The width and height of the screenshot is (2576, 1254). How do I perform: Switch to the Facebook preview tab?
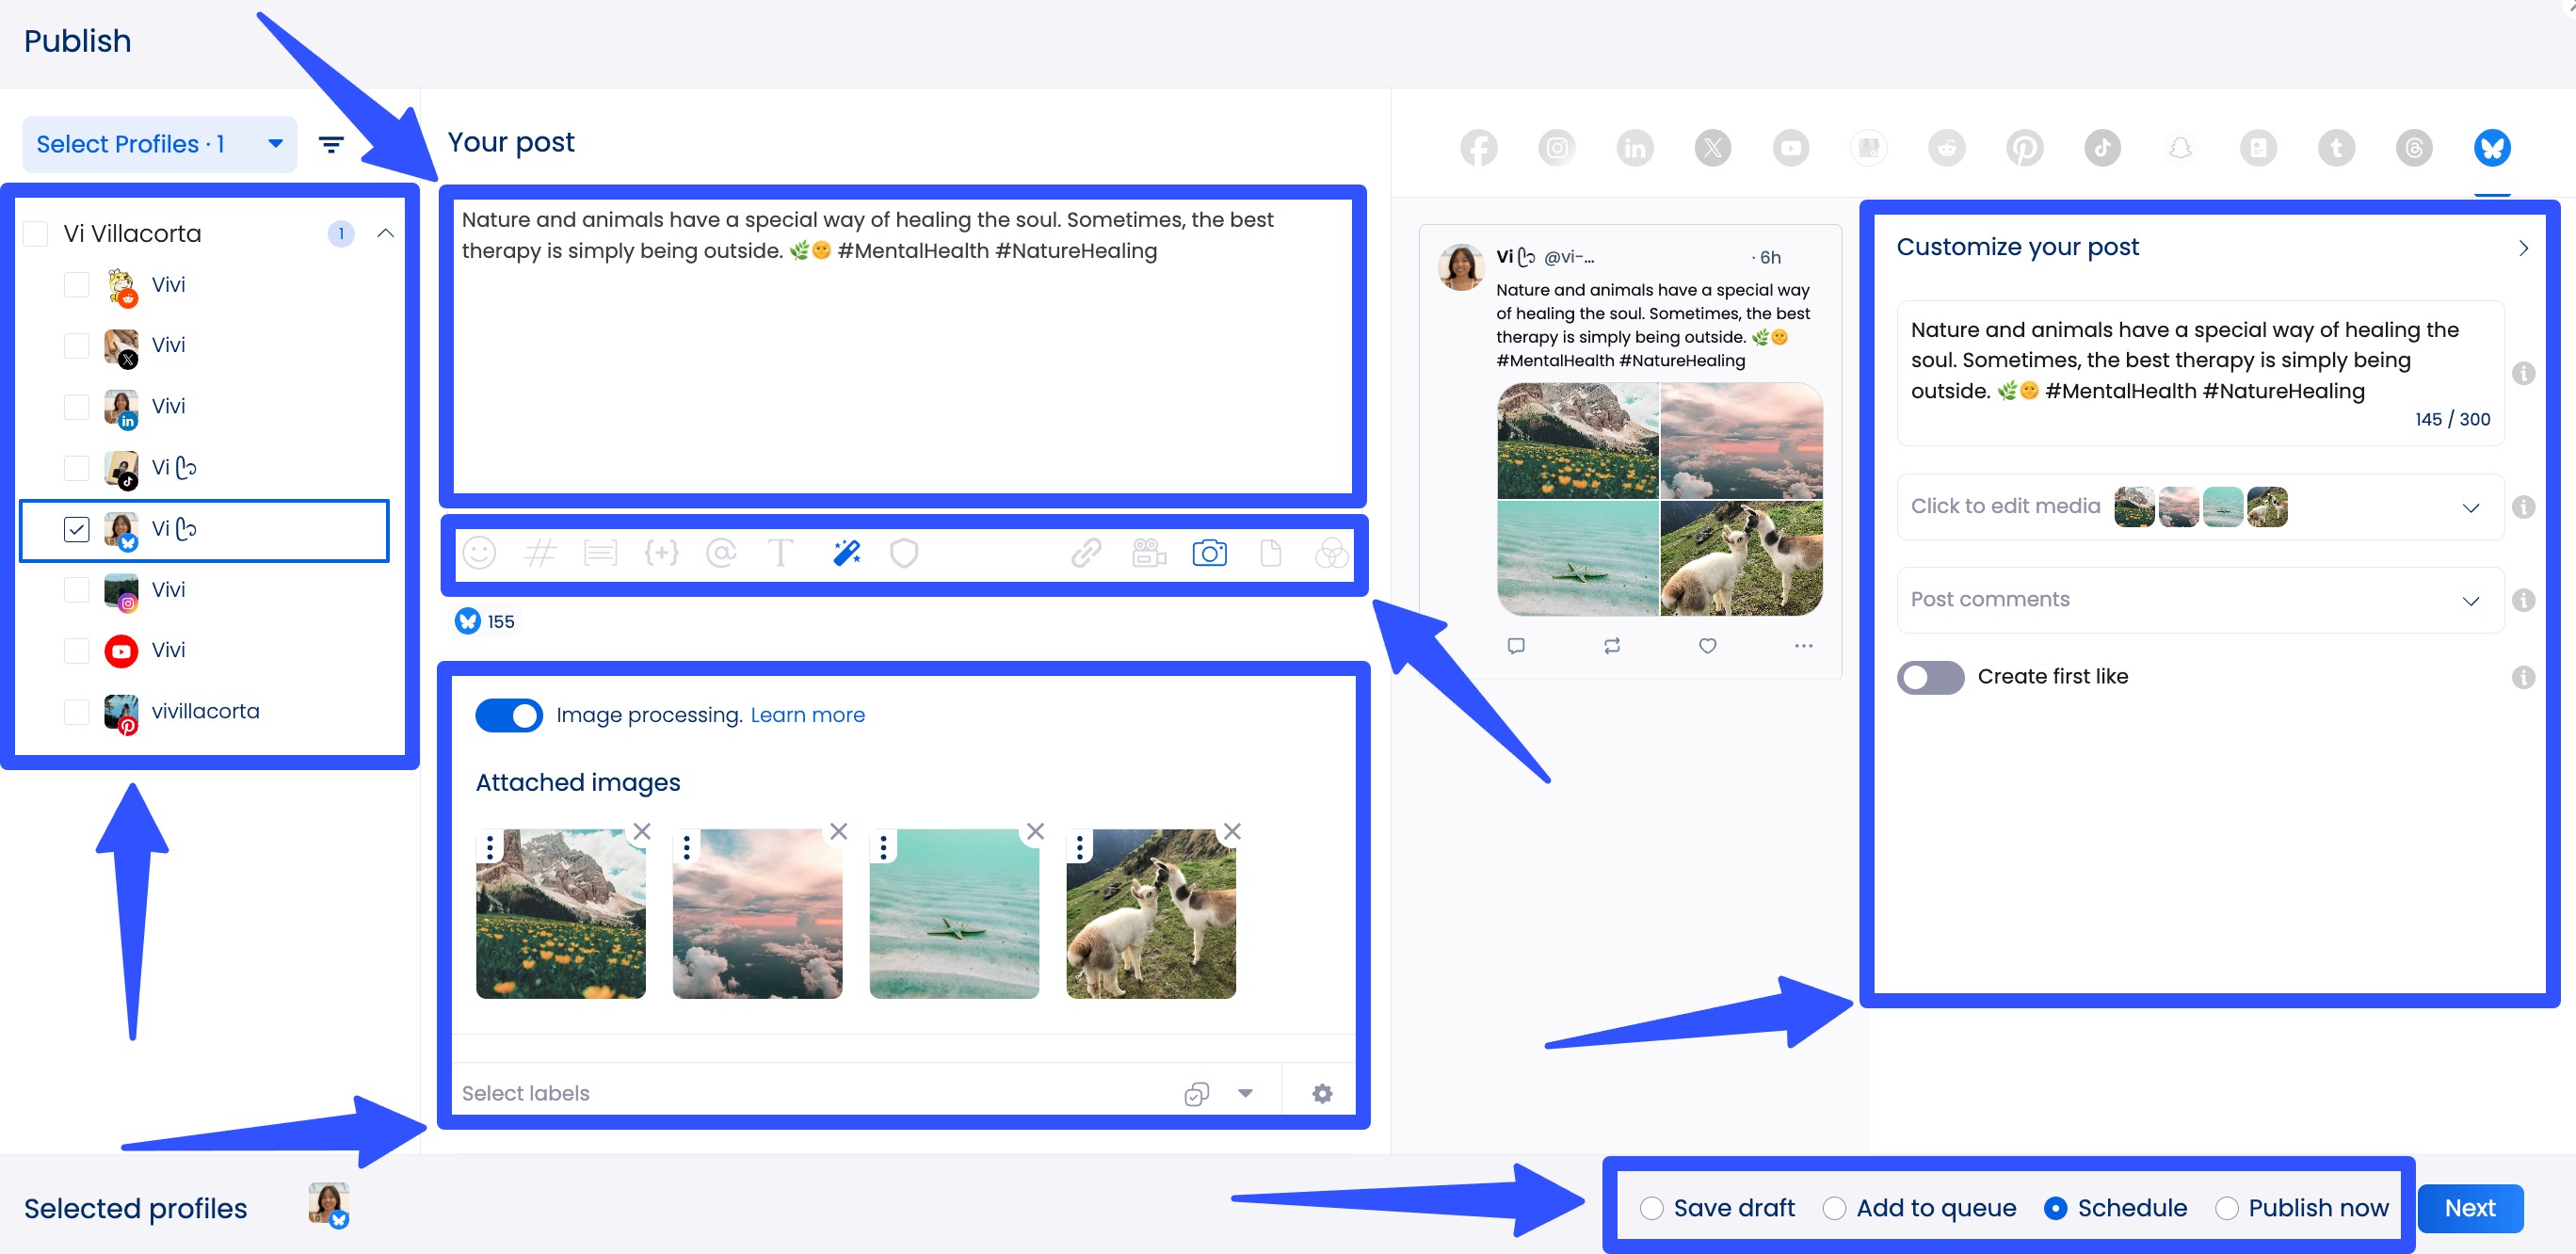coord(1479,147)
